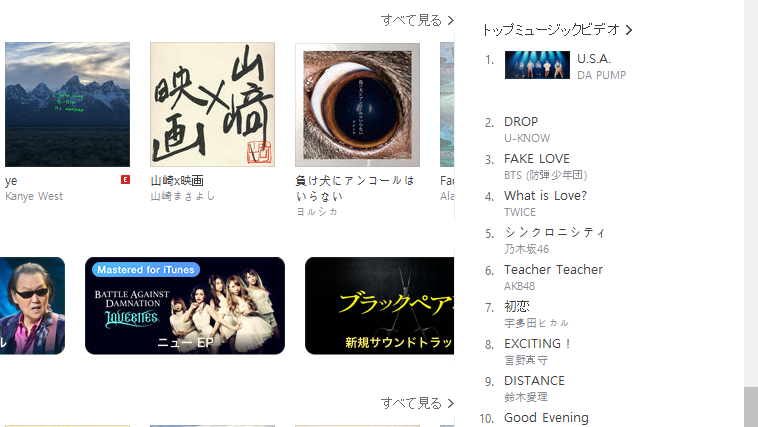Open the ye album cover by Kanye West
The width and height of the screenshot is (758, 427).
[67, 104]
